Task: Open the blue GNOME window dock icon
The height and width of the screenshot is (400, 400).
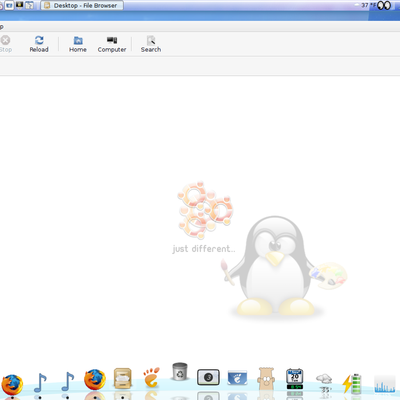Action: (x=237, y=378)
